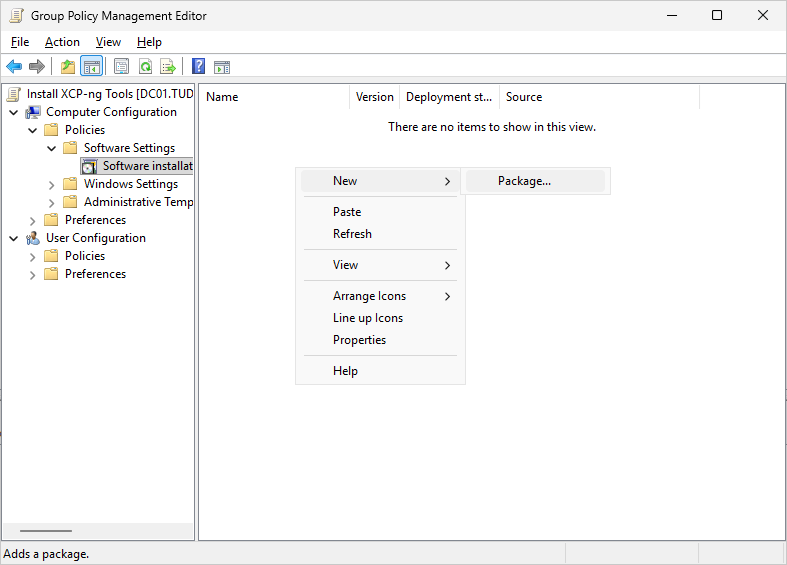Open the Help menu in the menu bar
This screenshot has height=565, width=787.
point(149,42)
